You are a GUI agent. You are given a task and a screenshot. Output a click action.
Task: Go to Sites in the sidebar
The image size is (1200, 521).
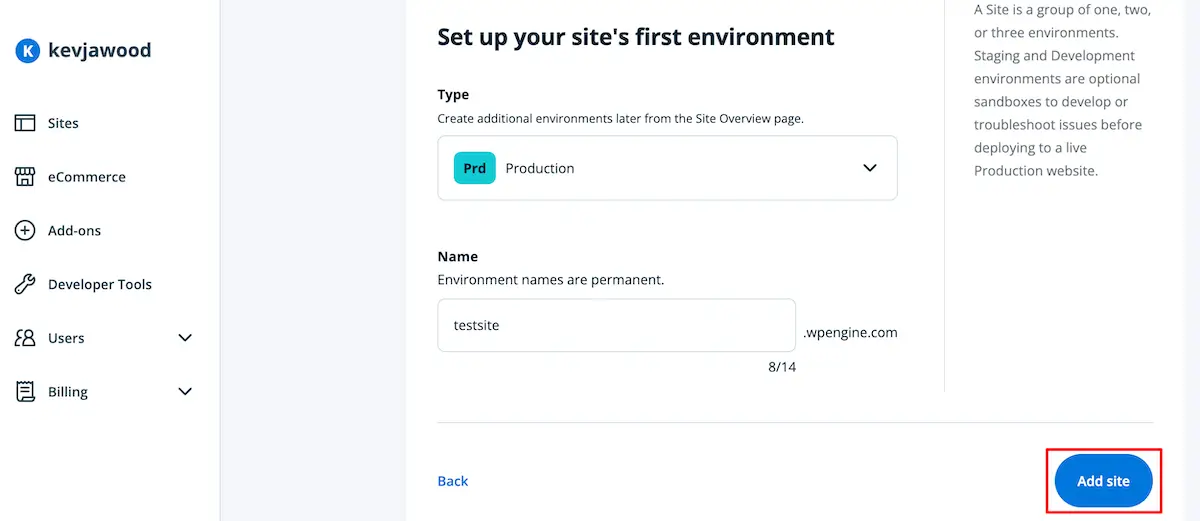click(63, 123)
